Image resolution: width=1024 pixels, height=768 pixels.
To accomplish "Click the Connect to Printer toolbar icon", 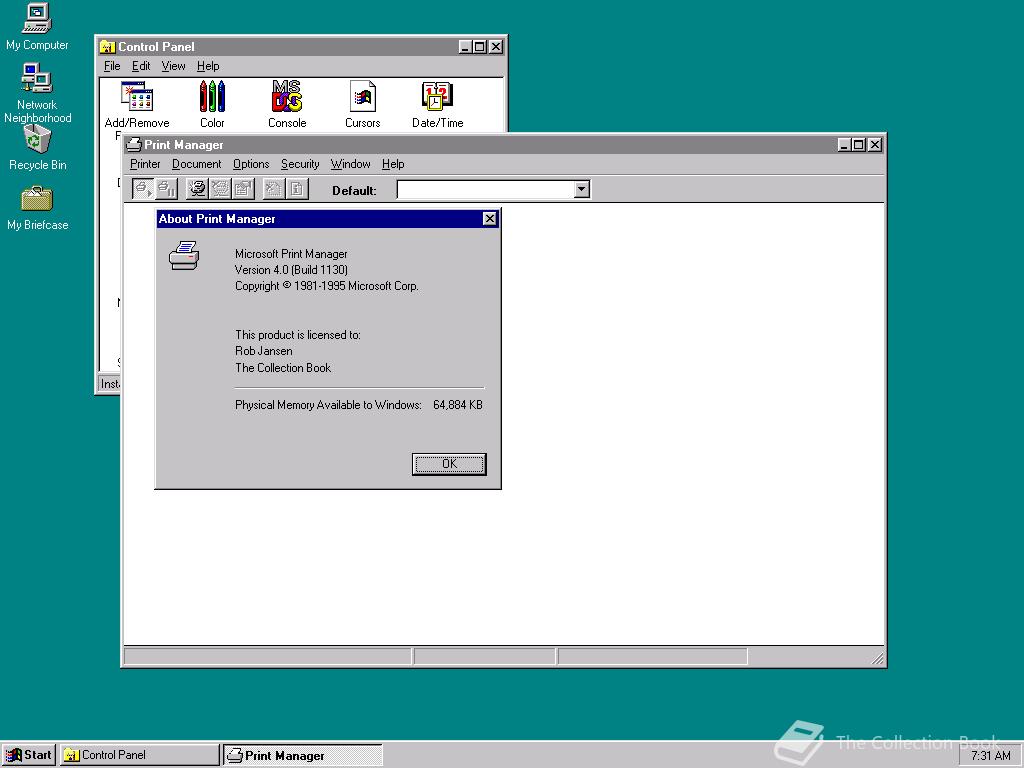I will coord(197,189).
